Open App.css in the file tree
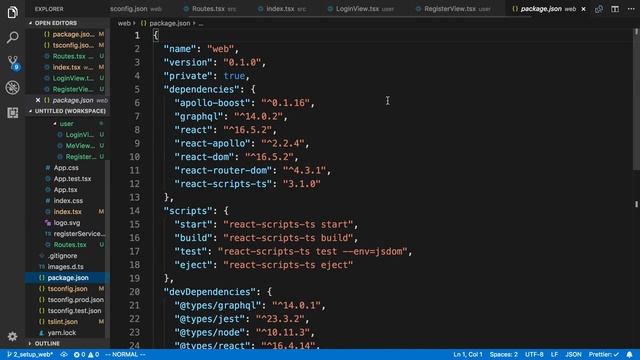This screenshot has height=360, width=640. click(65, 168)
